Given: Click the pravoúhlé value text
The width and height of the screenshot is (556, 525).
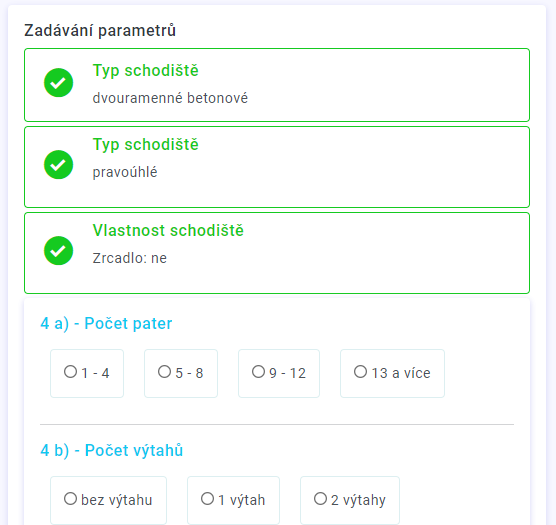Looking at the screenshot, I should 125,172.
